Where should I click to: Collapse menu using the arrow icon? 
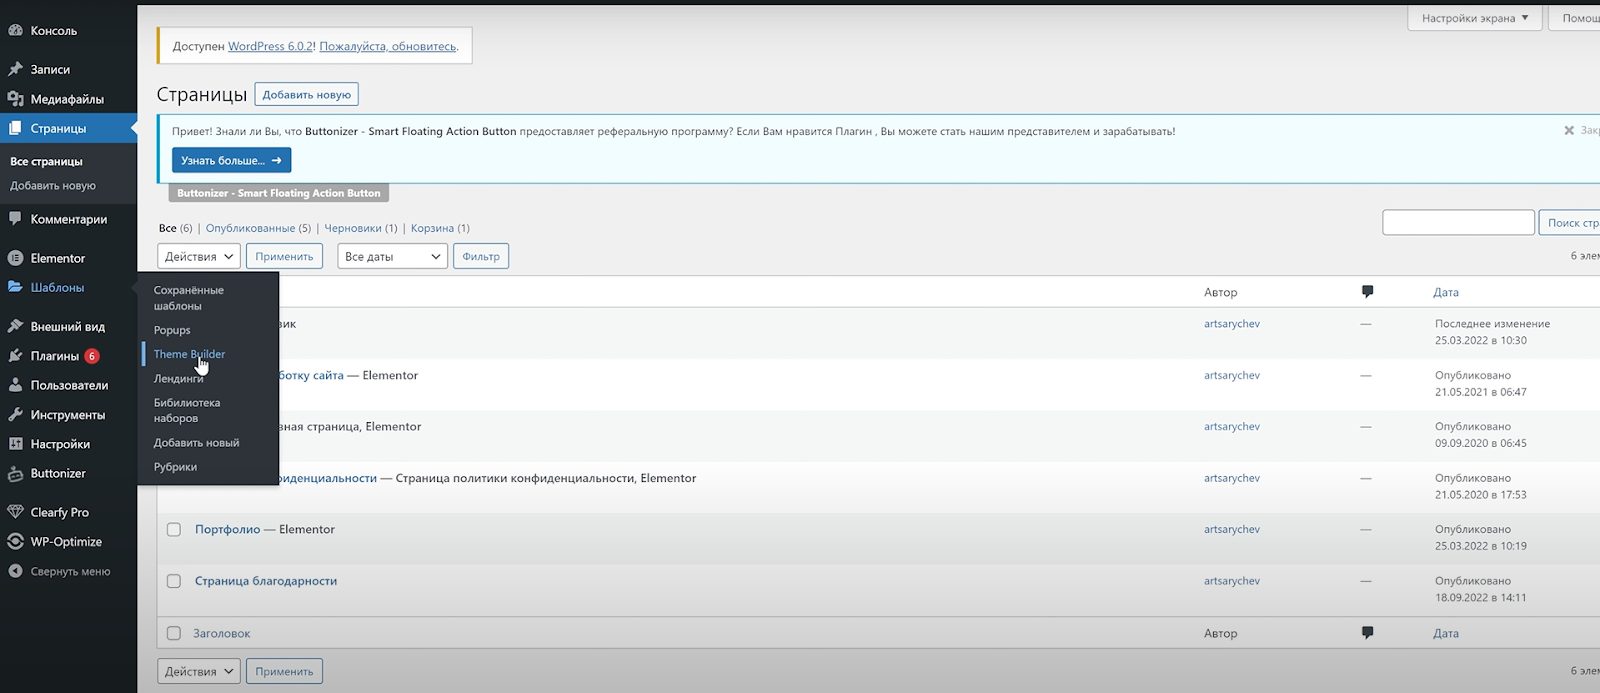[x=15, y=572]
